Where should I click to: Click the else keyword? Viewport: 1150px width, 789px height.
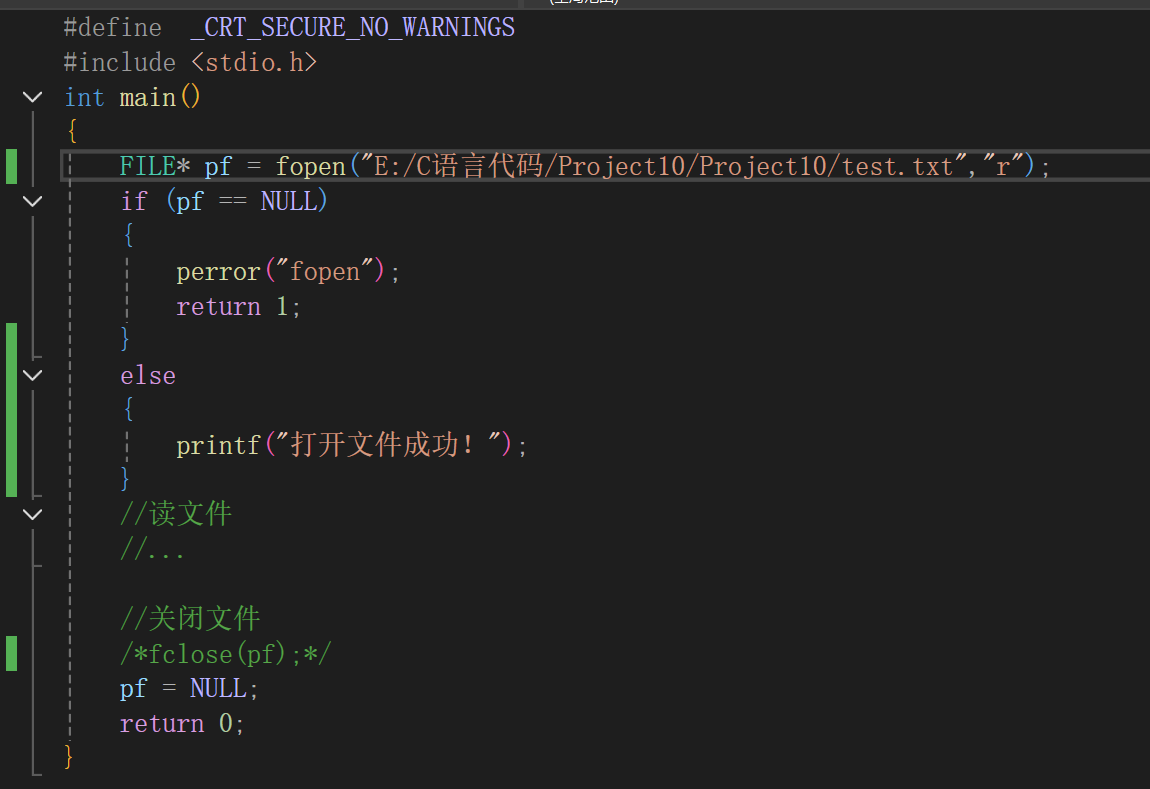[148, 375]
